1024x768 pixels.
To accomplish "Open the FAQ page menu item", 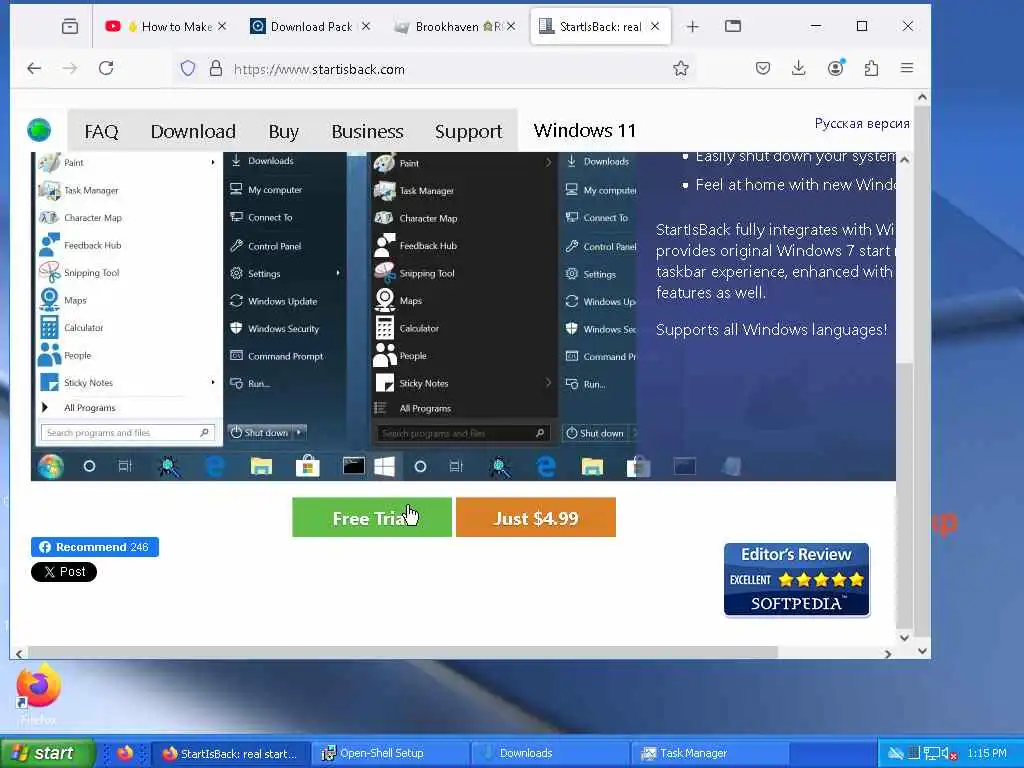I will pos(101,131).
